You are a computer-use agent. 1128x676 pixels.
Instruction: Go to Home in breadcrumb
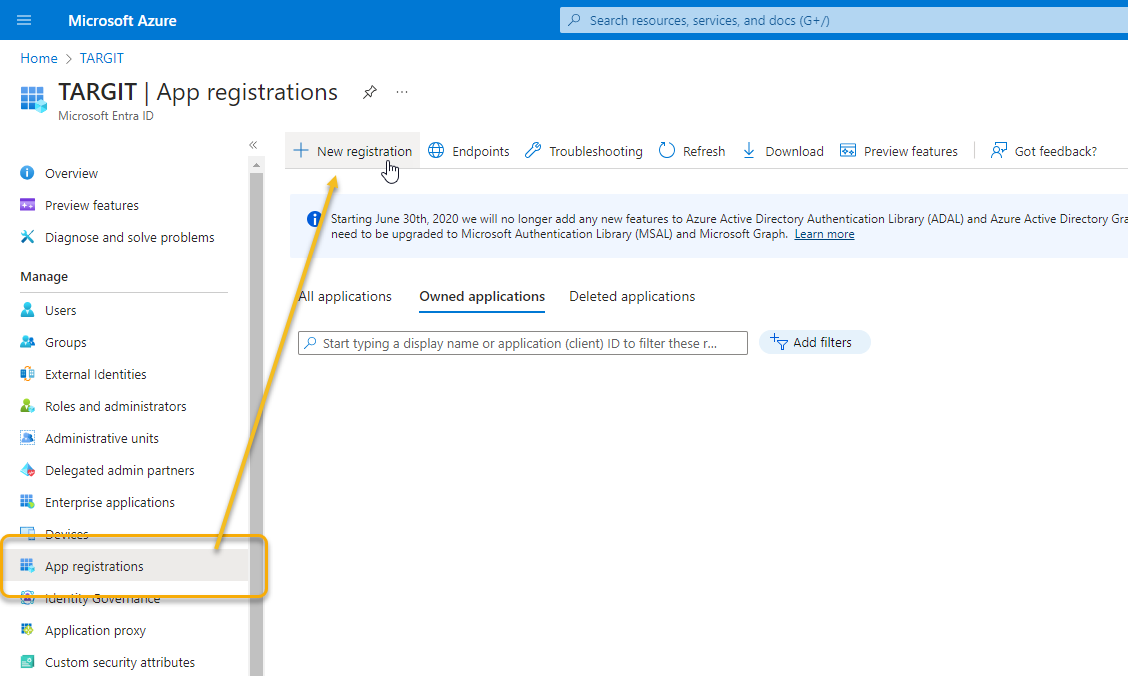(39, 58)
